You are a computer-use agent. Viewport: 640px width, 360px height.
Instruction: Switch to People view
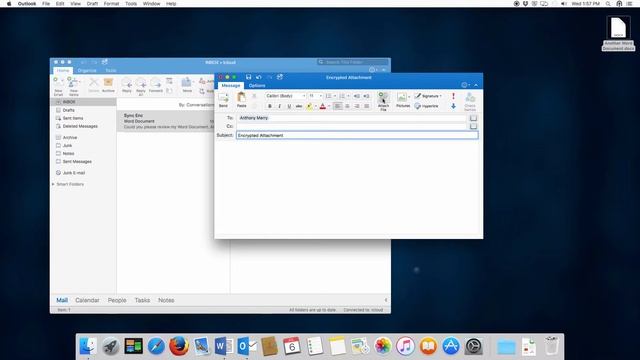pos(117,300)
